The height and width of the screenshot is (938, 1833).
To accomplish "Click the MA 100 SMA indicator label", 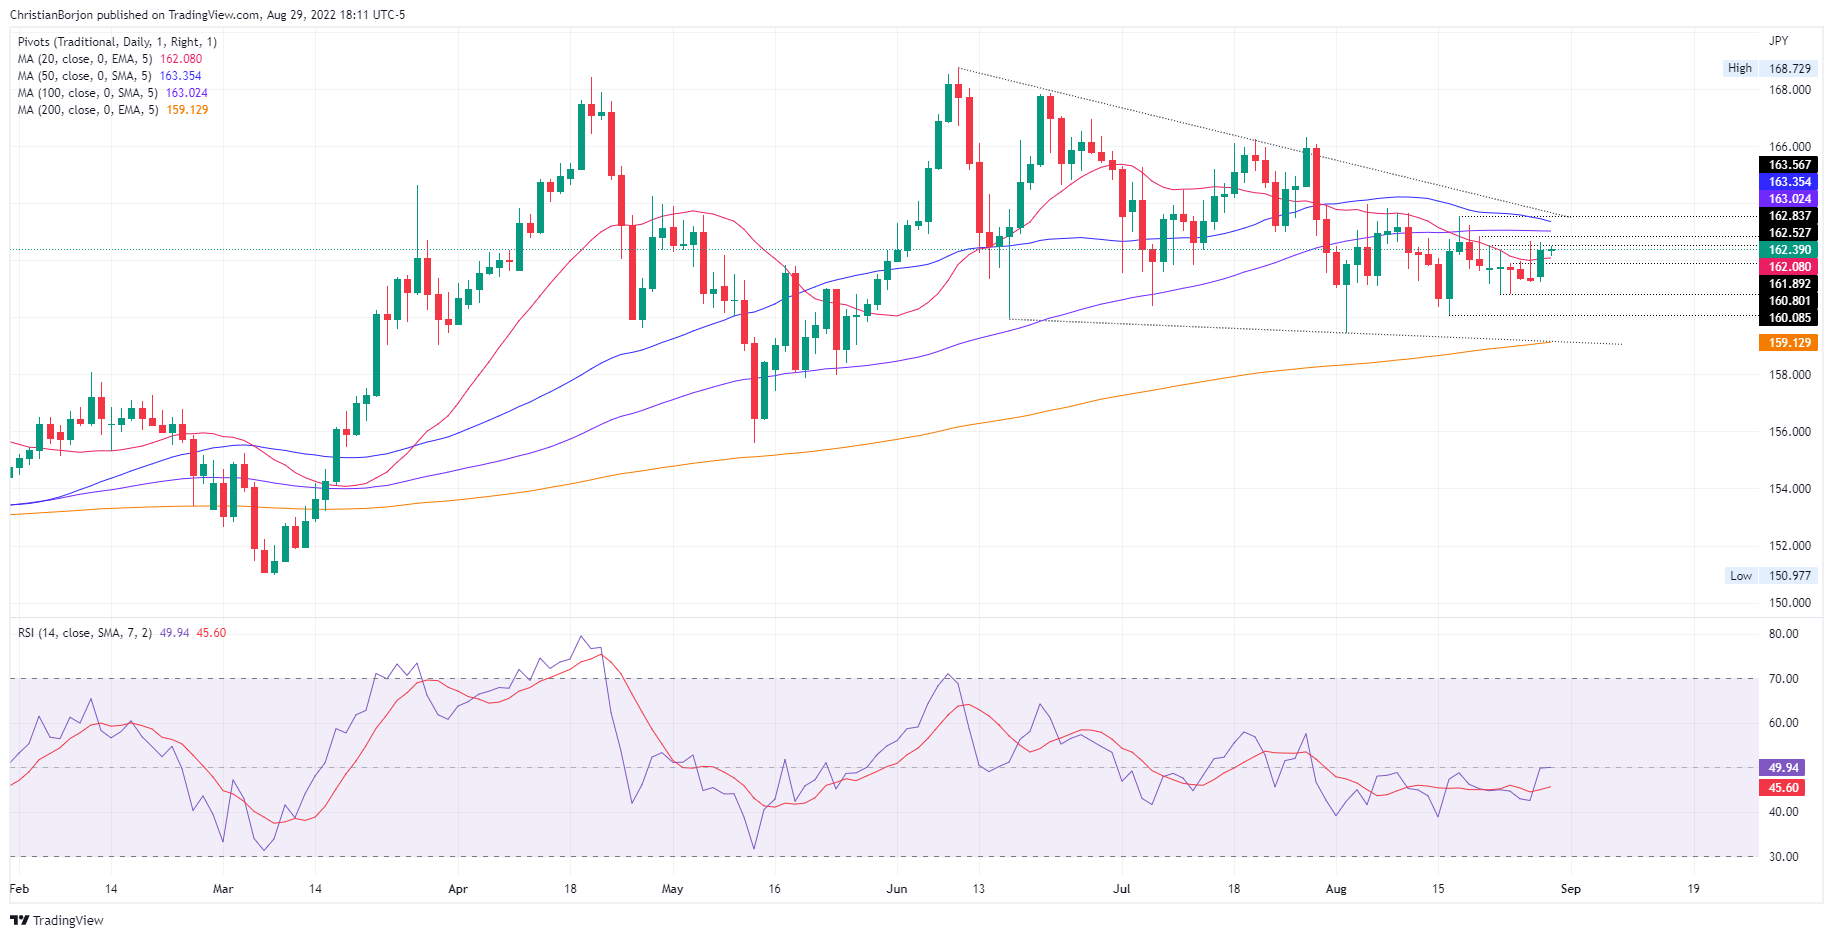I will (x=113, y=93).
